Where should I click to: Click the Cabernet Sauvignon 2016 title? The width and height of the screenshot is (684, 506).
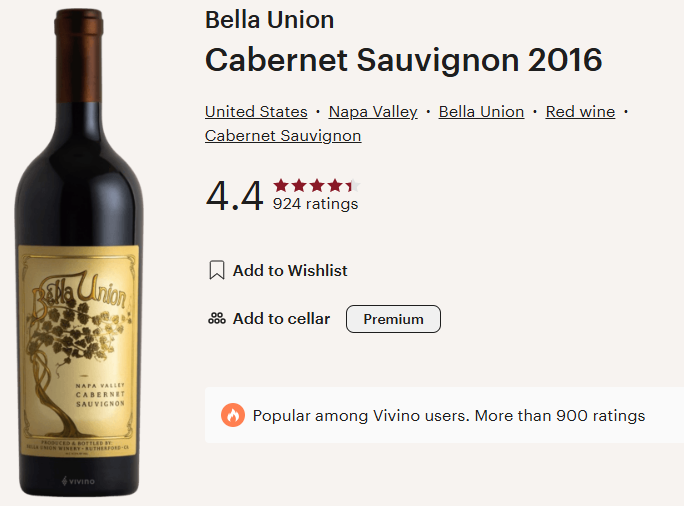point(403,60)
